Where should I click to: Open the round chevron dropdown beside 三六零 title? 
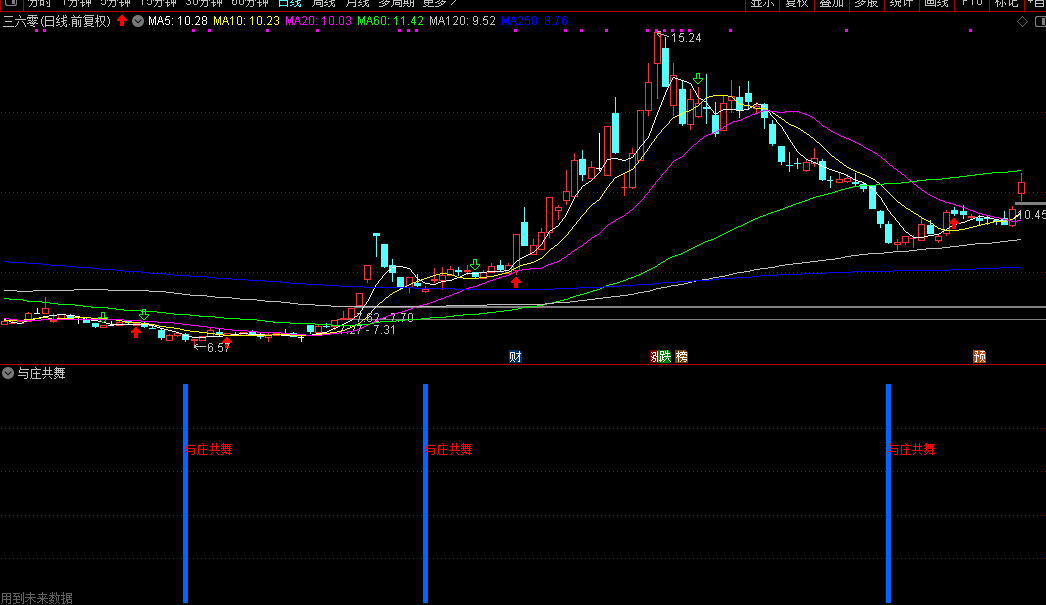click(137, 21)
